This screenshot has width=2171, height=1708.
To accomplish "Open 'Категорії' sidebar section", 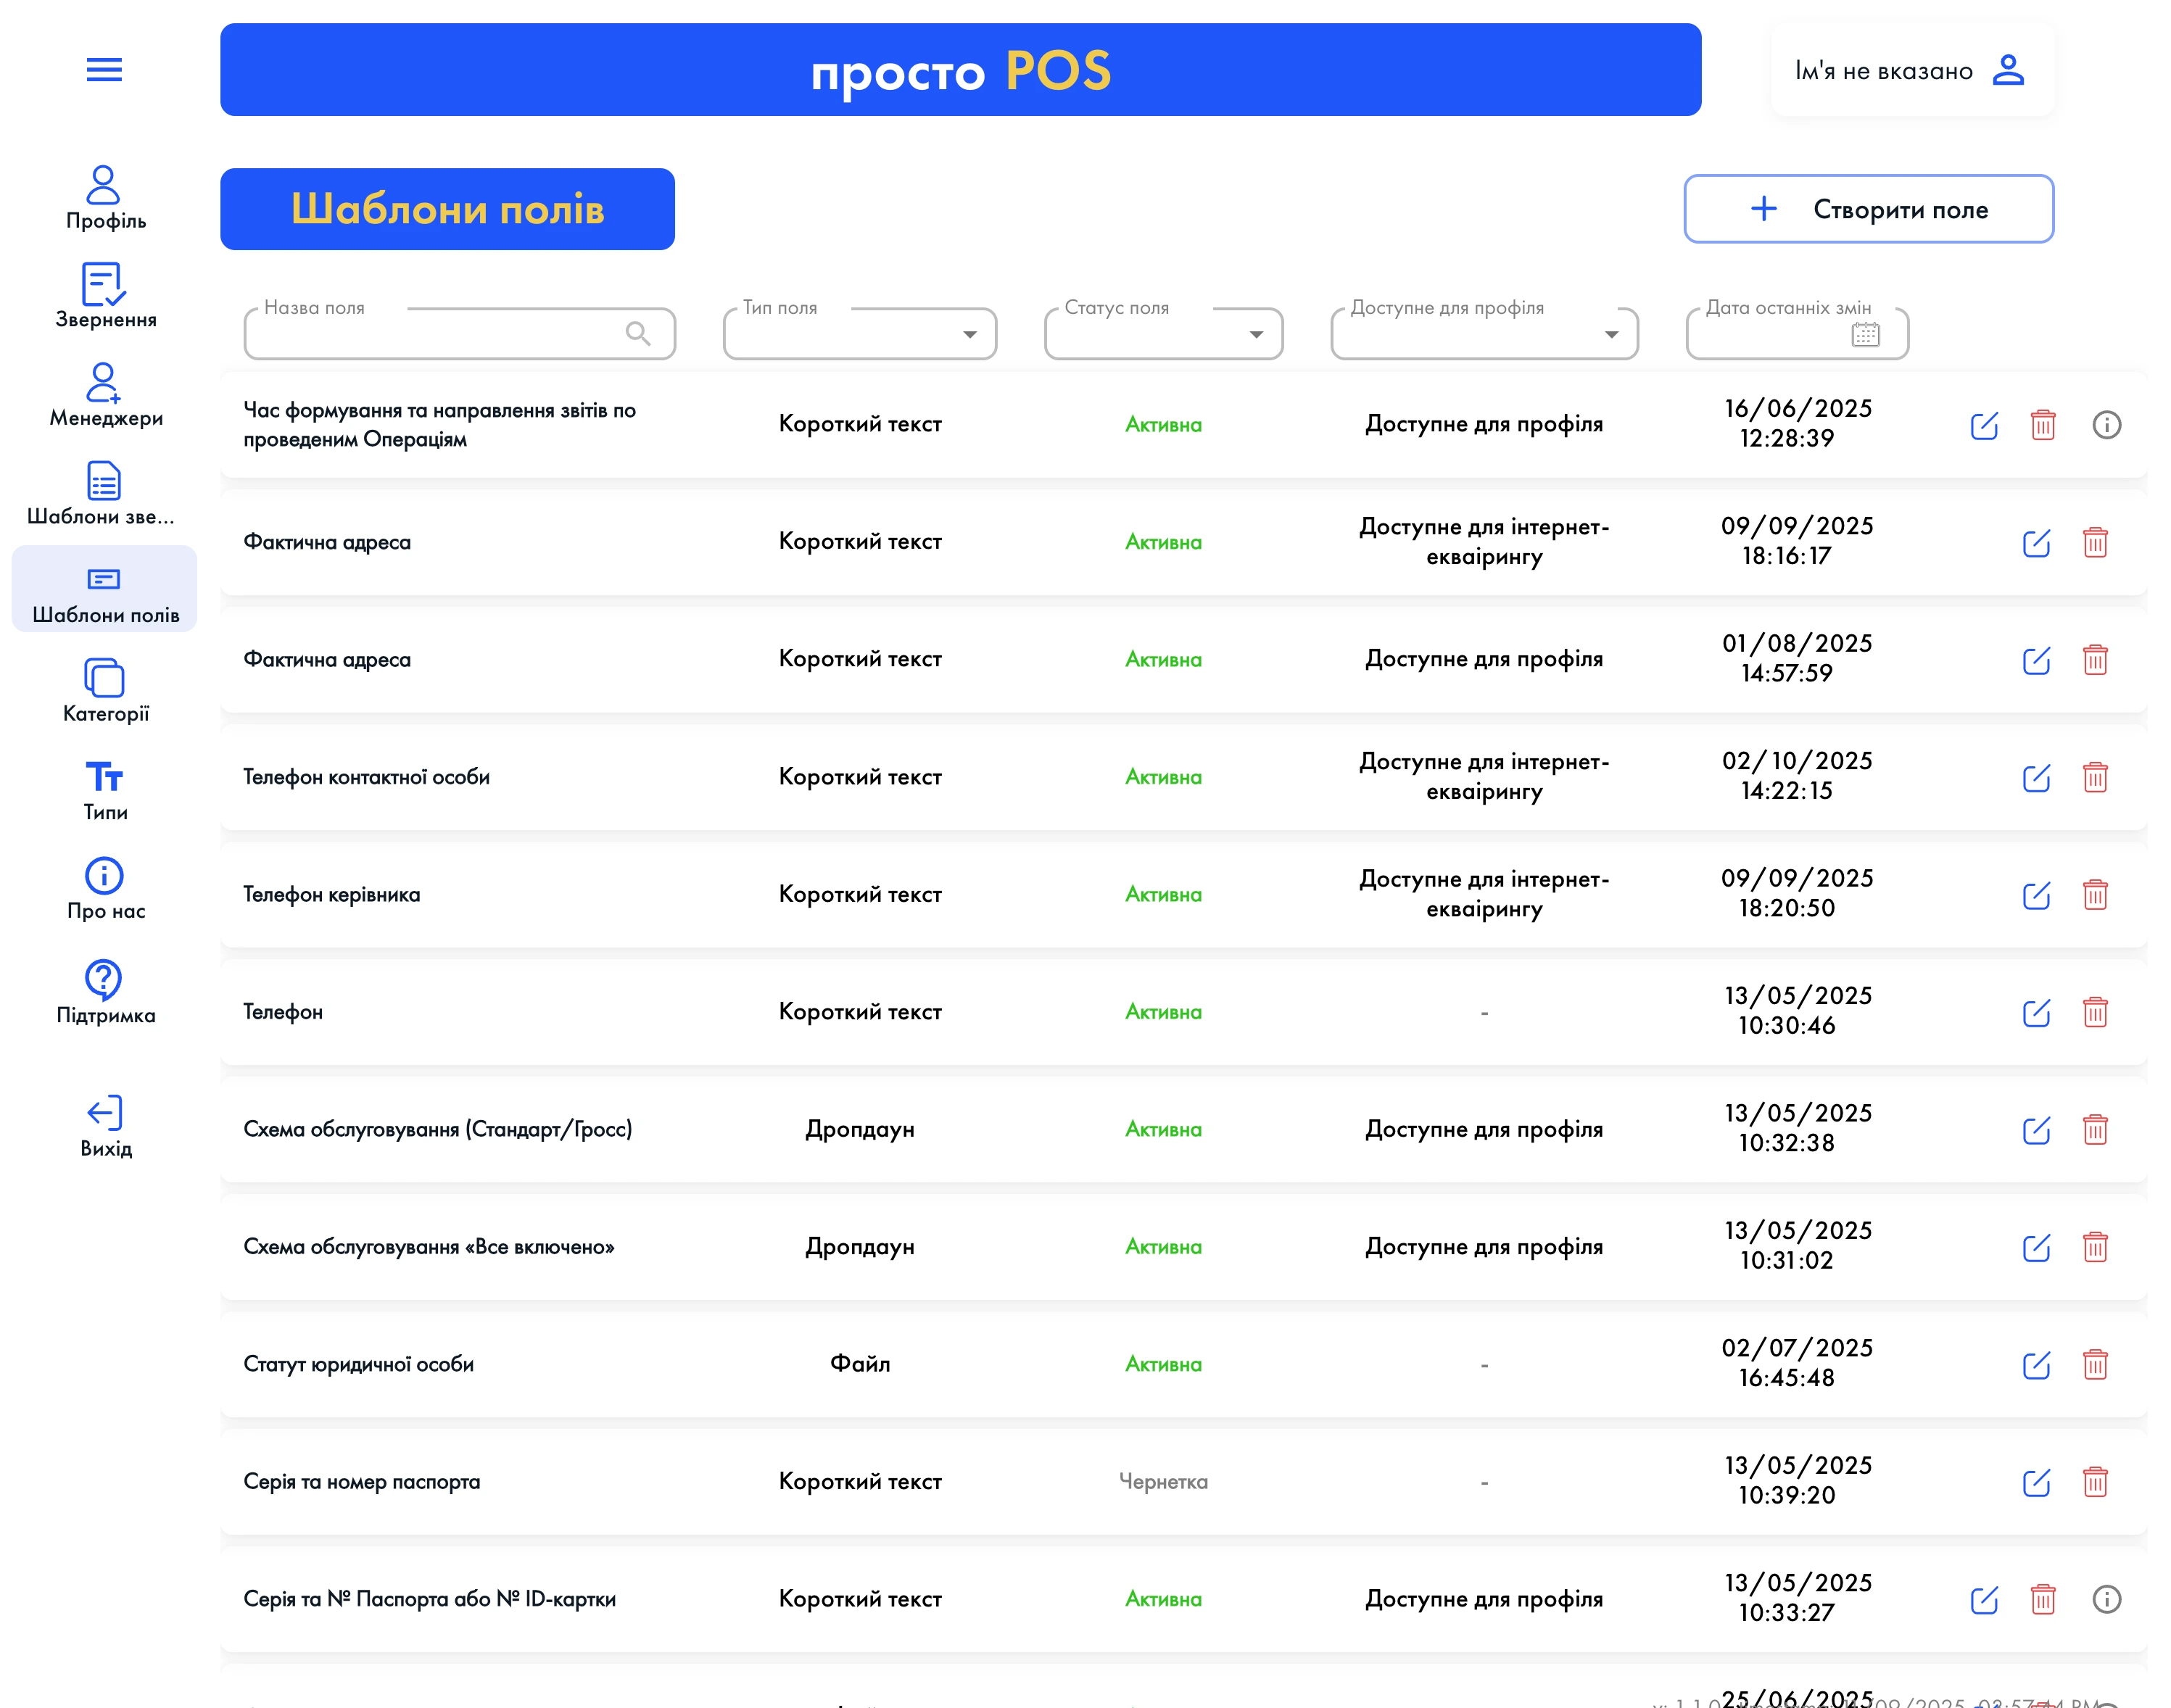I will [105, 690].
